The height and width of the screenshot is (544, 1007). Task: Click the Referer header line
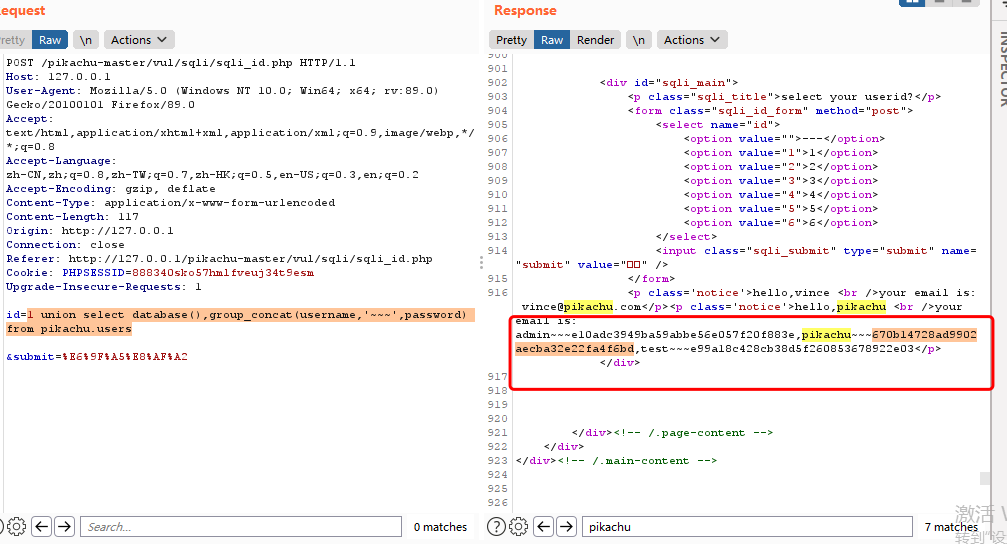219,259
